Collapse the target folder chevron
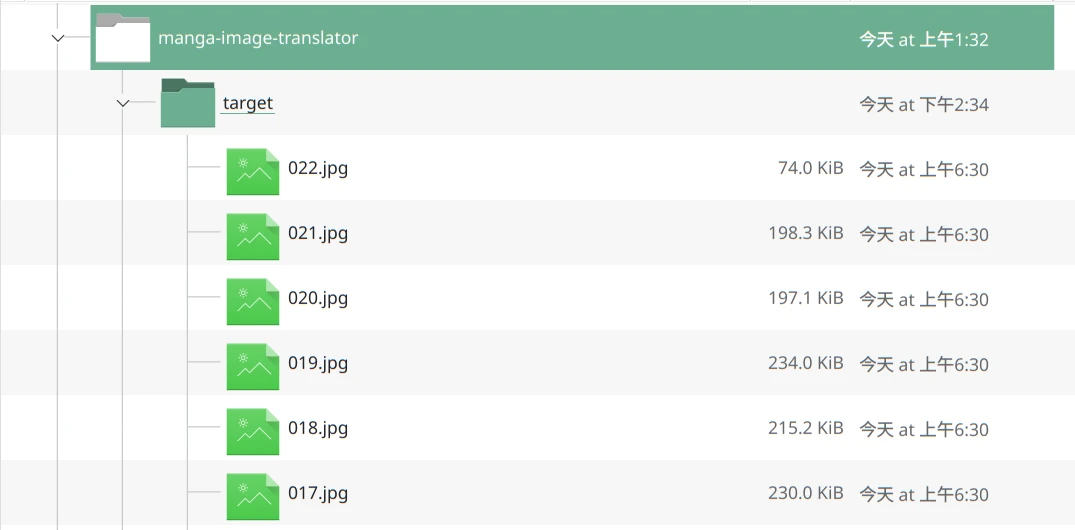The width and height of the screenshot is (1075, 530). point(123,103)
